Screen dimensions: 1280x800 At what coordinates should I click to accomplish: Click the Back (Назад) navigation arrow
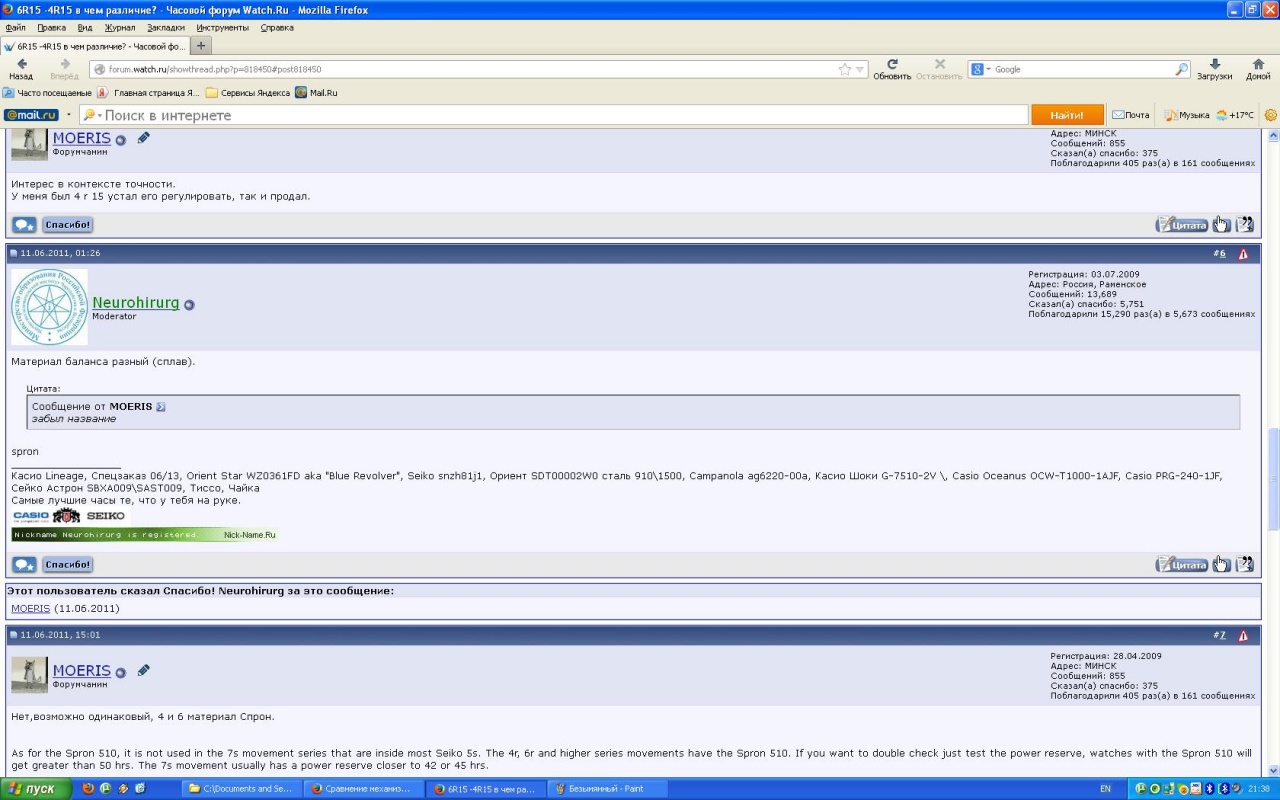pos(21,64)
